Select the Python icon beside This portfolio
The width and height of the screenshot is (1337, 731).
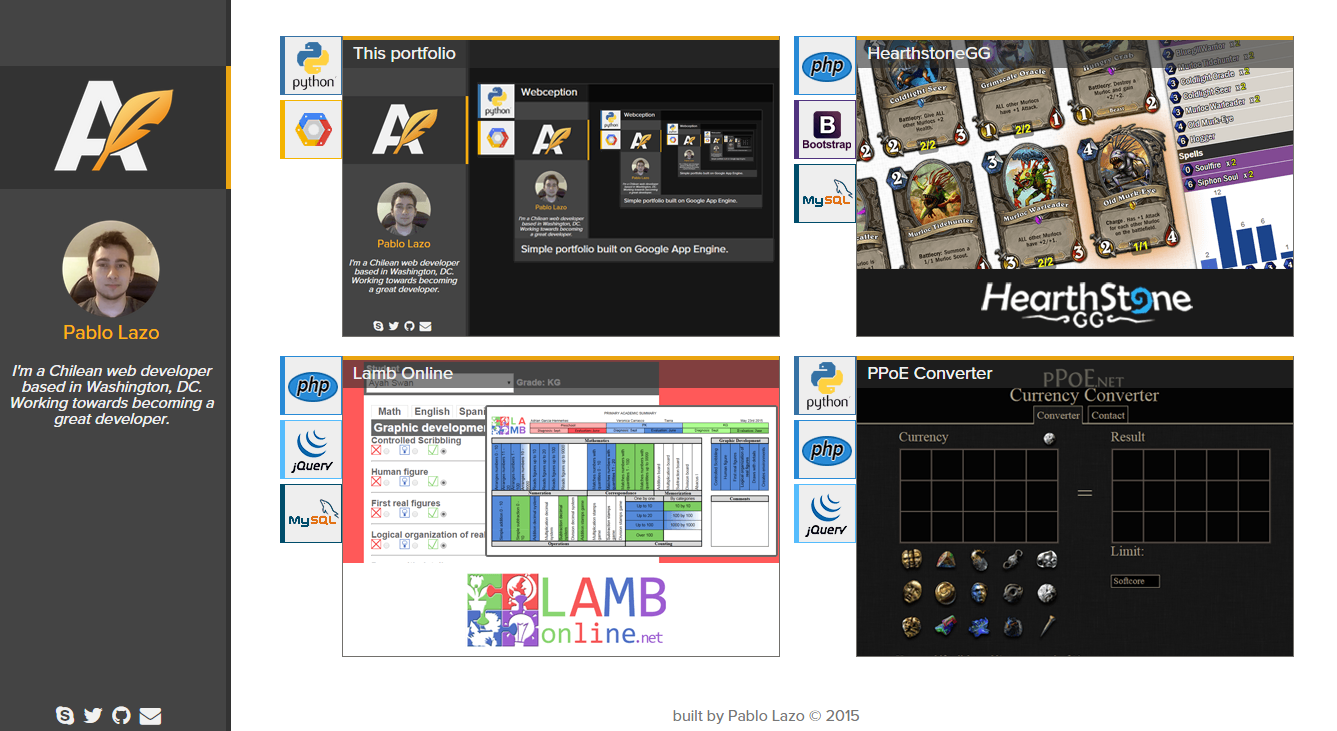(x=311, y=66)
